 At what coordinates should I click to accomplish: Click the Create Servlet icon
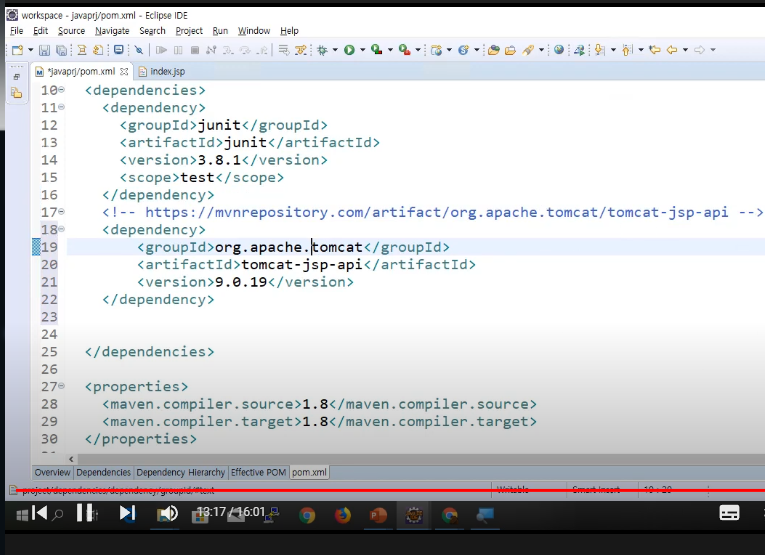coord(463,50)
